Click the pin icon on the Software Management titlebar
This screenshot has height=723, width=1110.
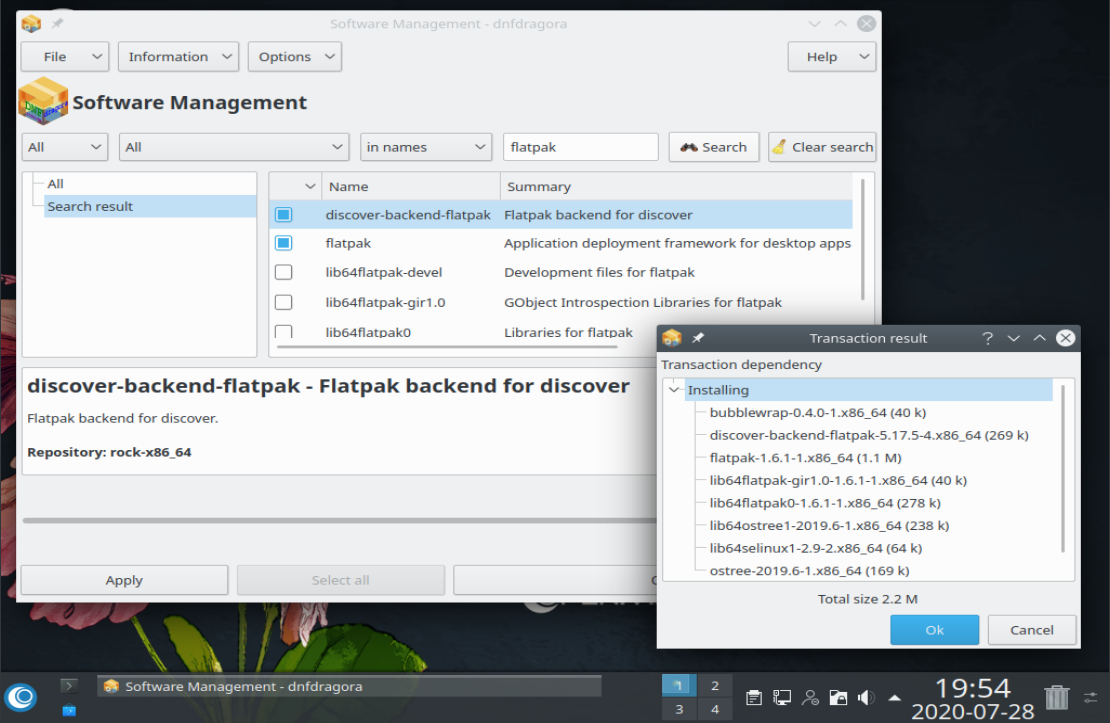point(57,22)
